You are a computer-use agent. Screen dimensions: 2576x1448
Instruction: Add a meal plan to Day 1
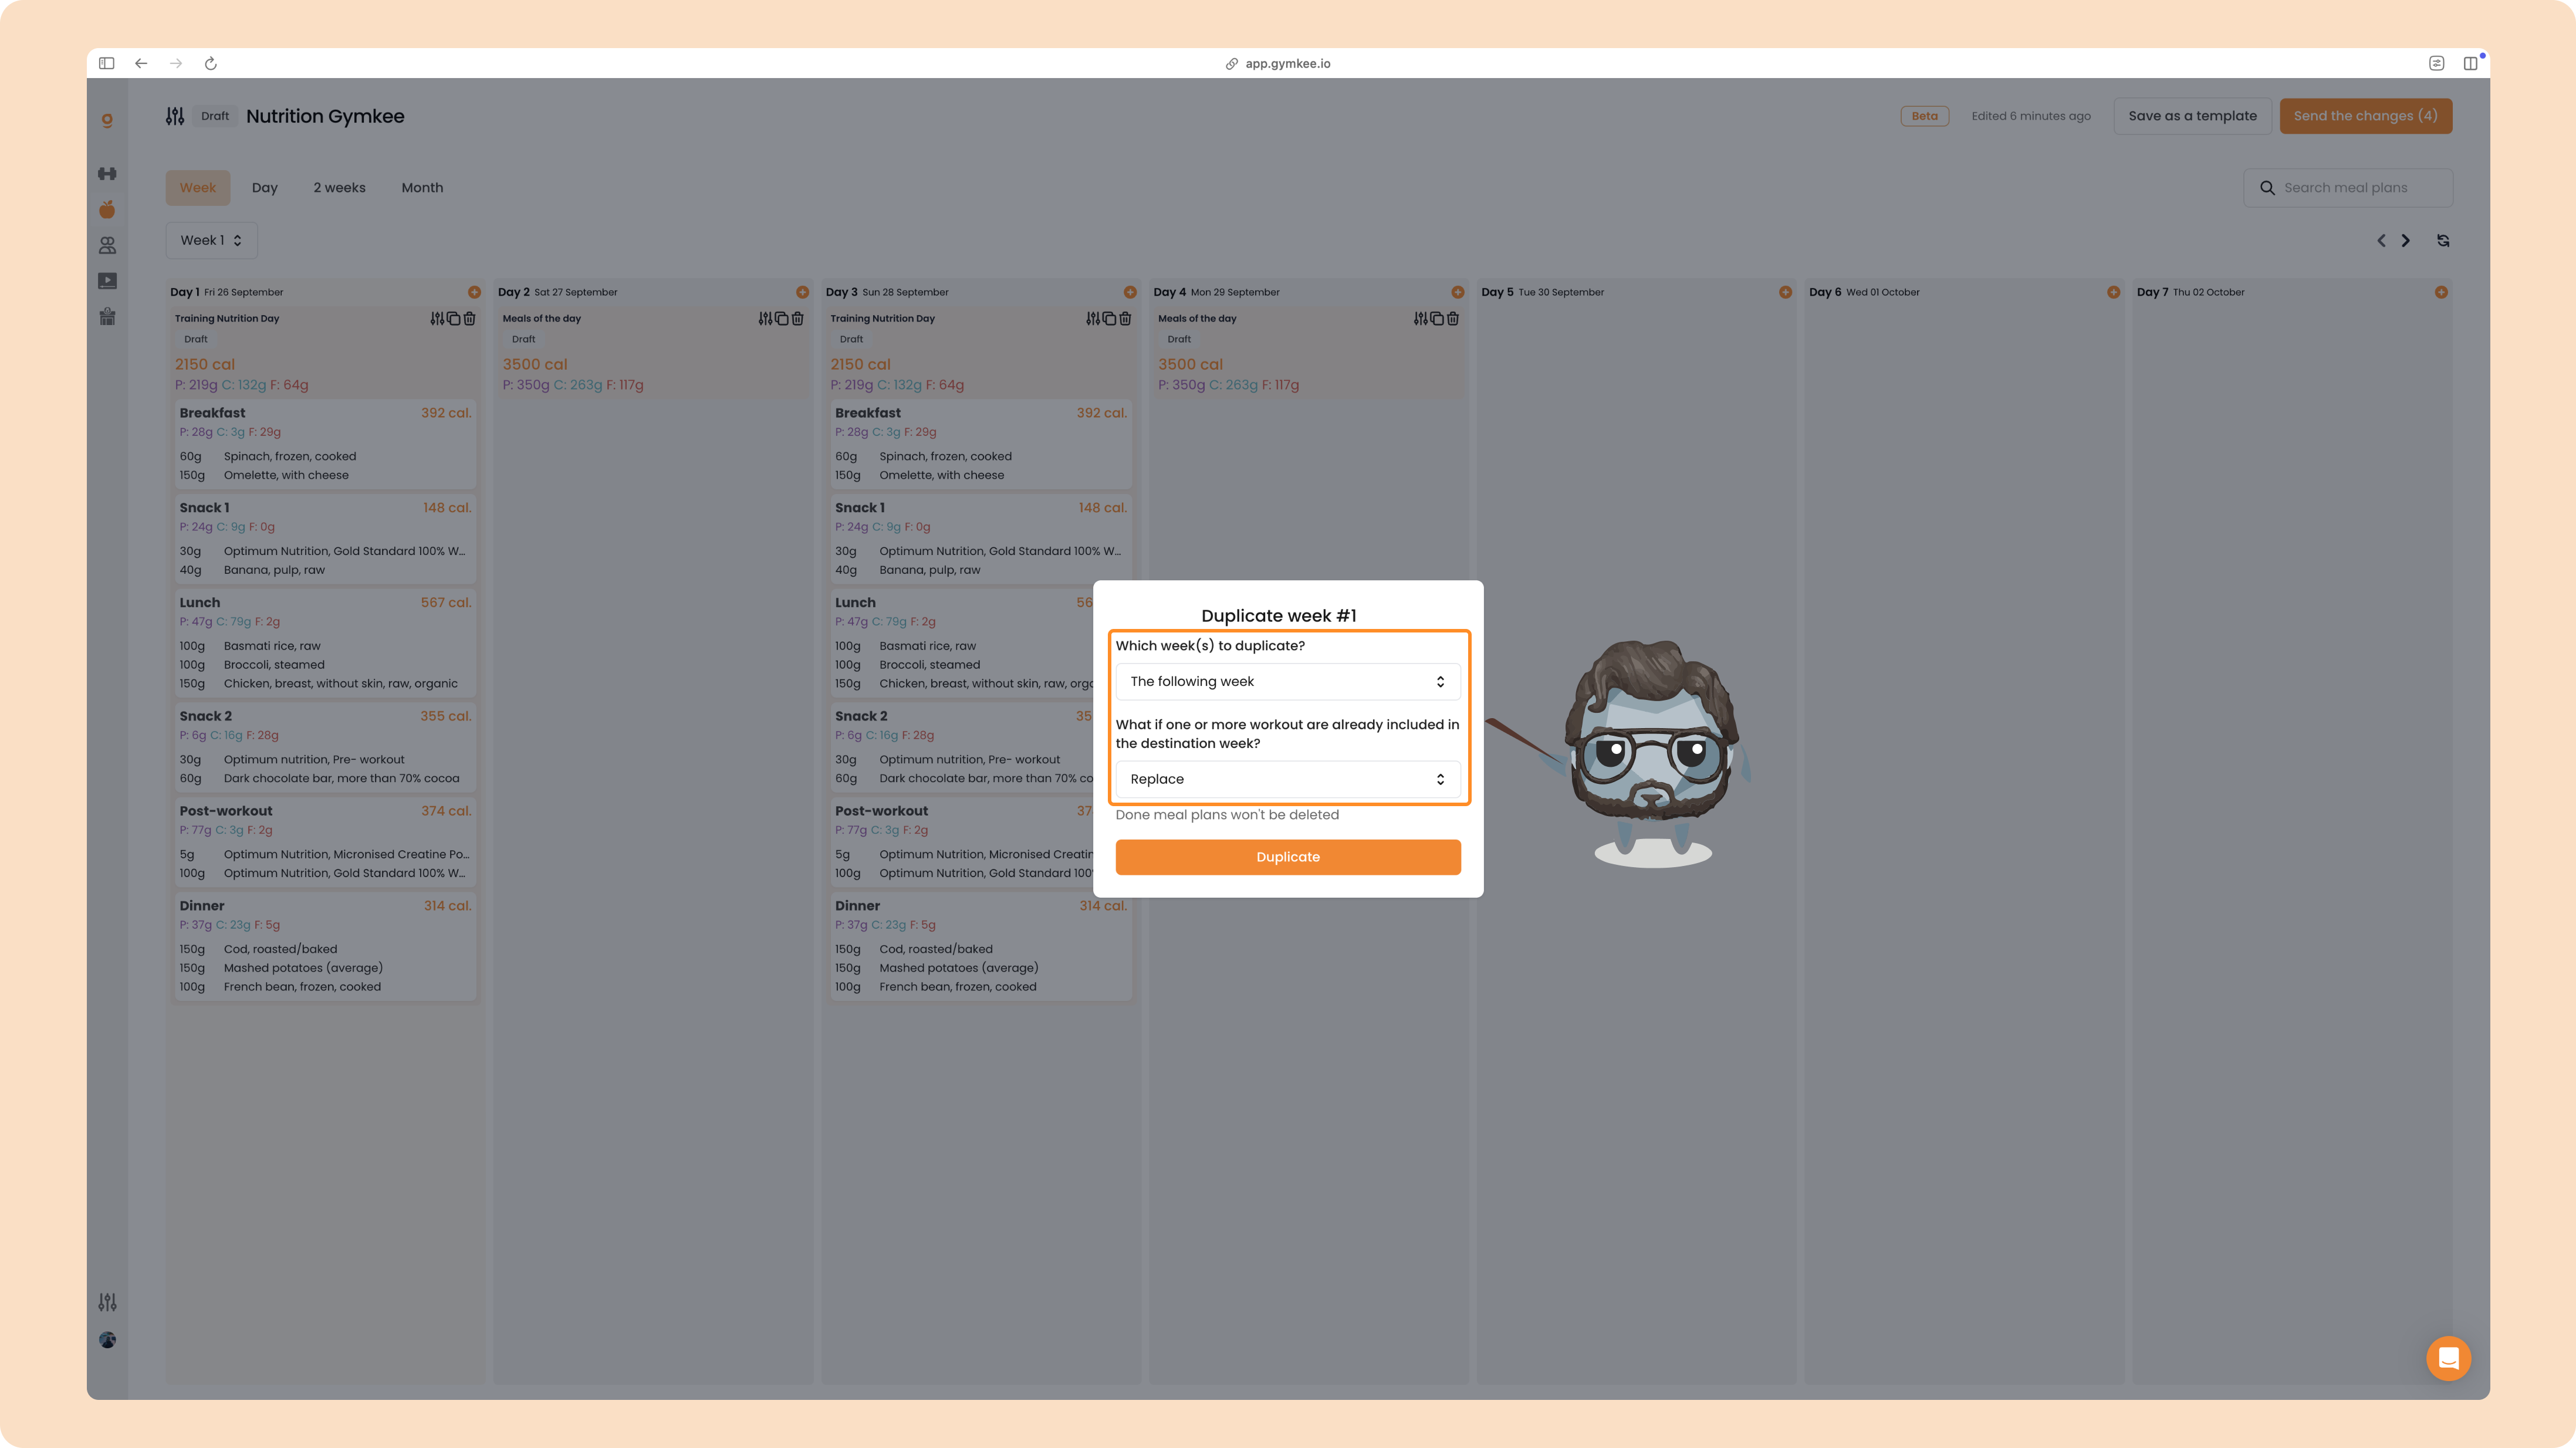(x=474, y=292)
